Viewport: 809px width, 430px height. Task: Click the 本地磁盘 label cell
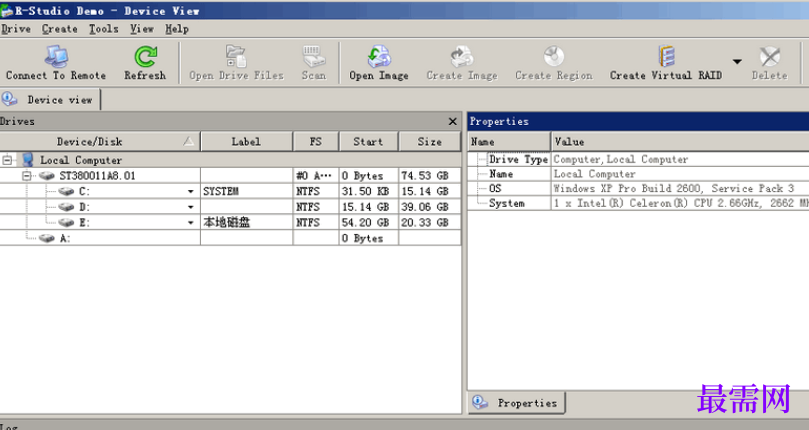click(x=247, y=222)
